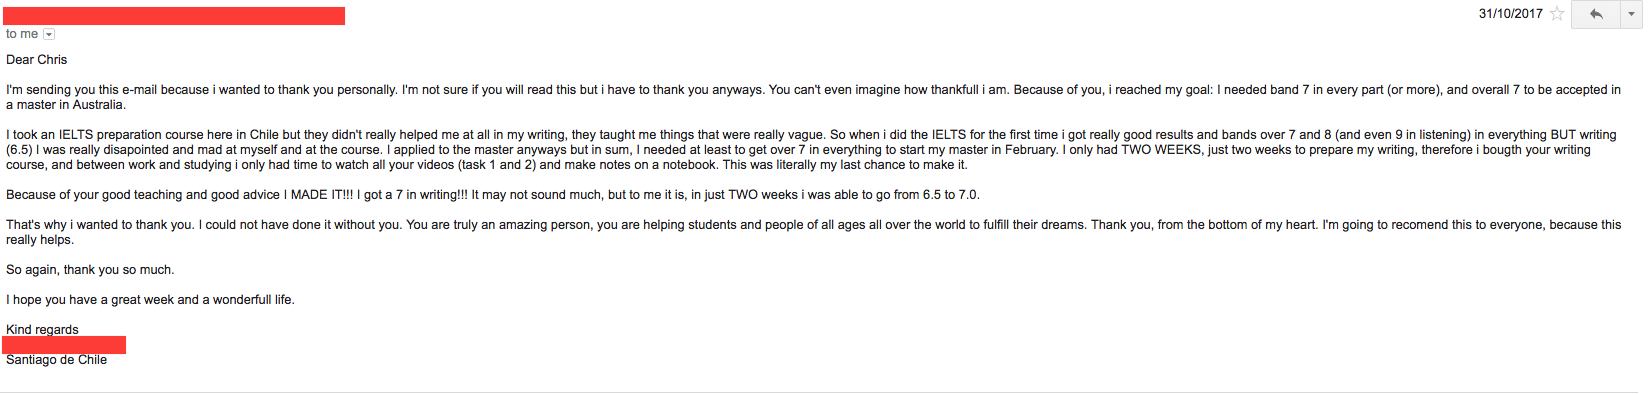Image resolution: width=1649 pixels, height=394 pixels.
Task: Click the '(6.5)' score text
Action: (20, 150)
